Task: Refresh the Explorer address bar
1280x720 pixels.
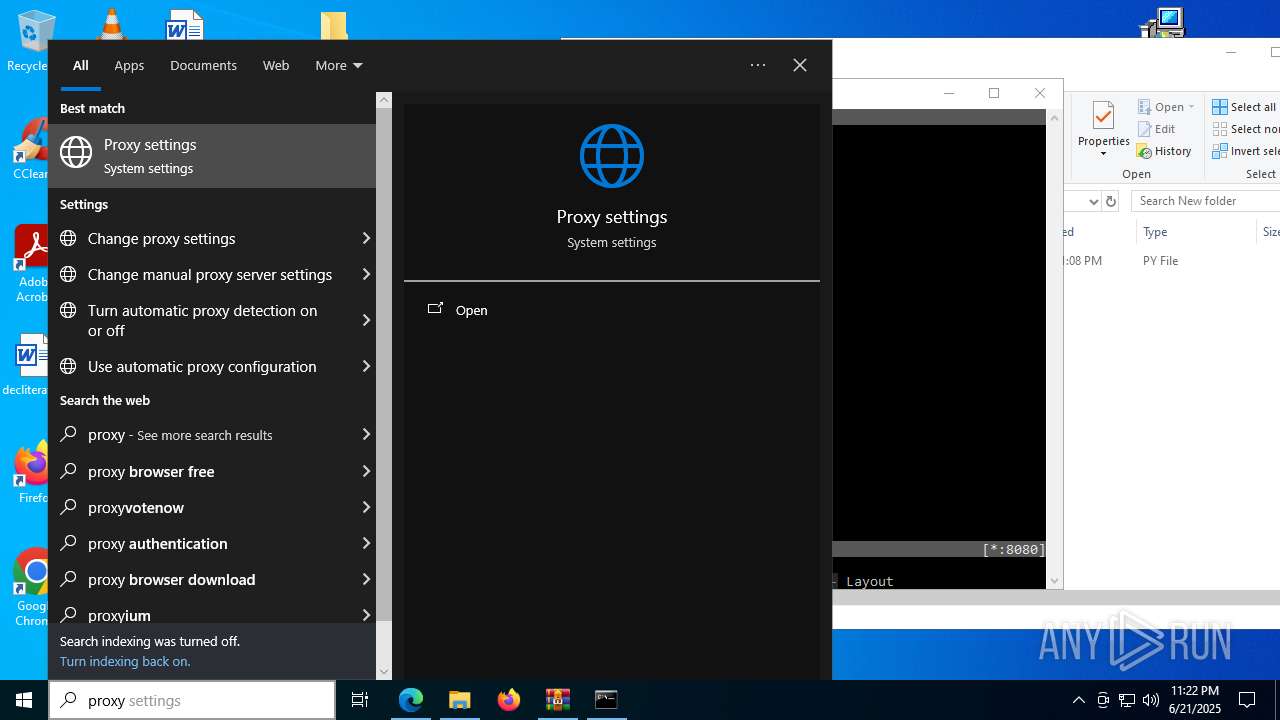Action: [x=1111, y=201]
